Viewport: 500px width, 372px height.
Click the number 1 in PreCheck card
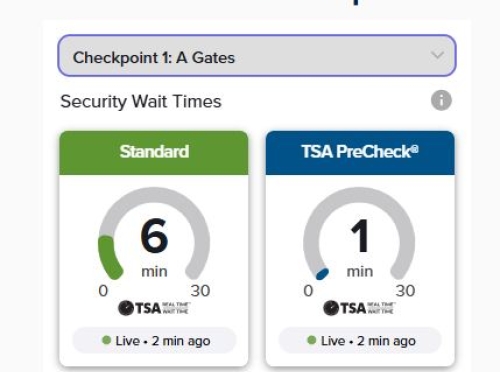point(359,236)
